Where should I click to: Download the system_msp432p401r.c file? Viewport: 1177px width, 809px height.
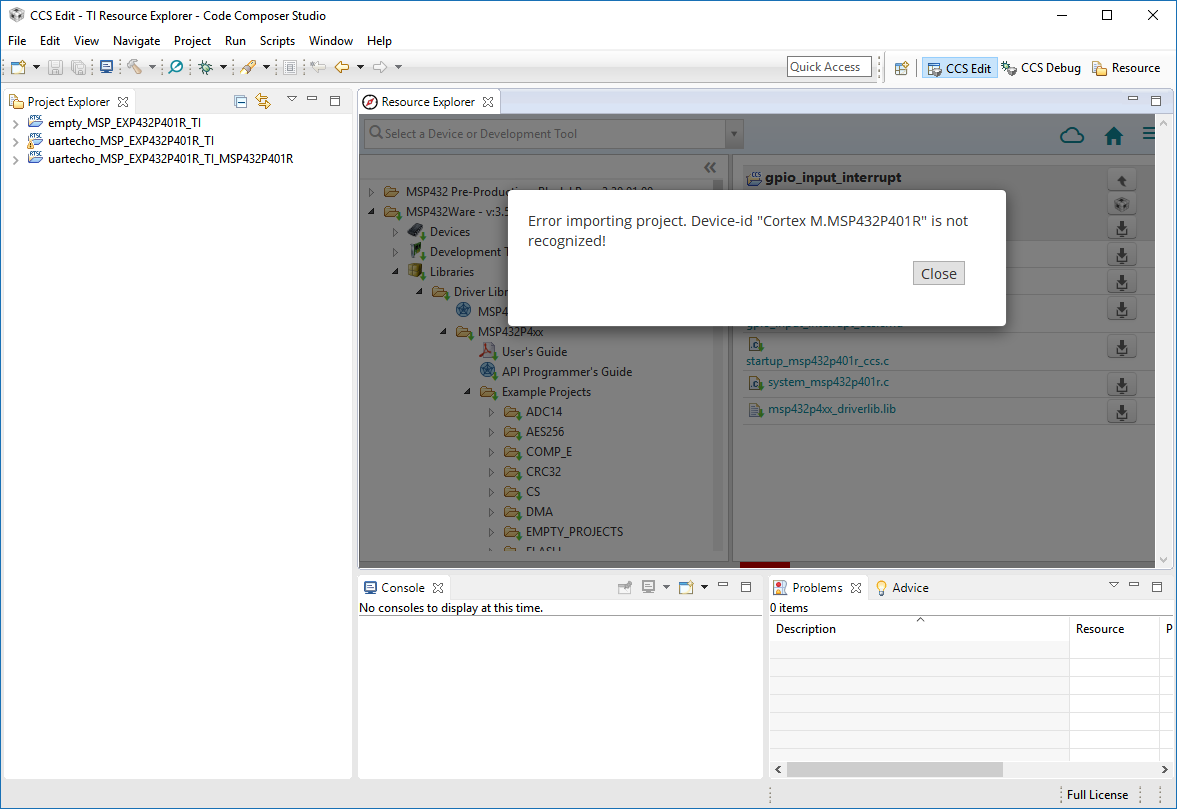[x=1121, y=385]
